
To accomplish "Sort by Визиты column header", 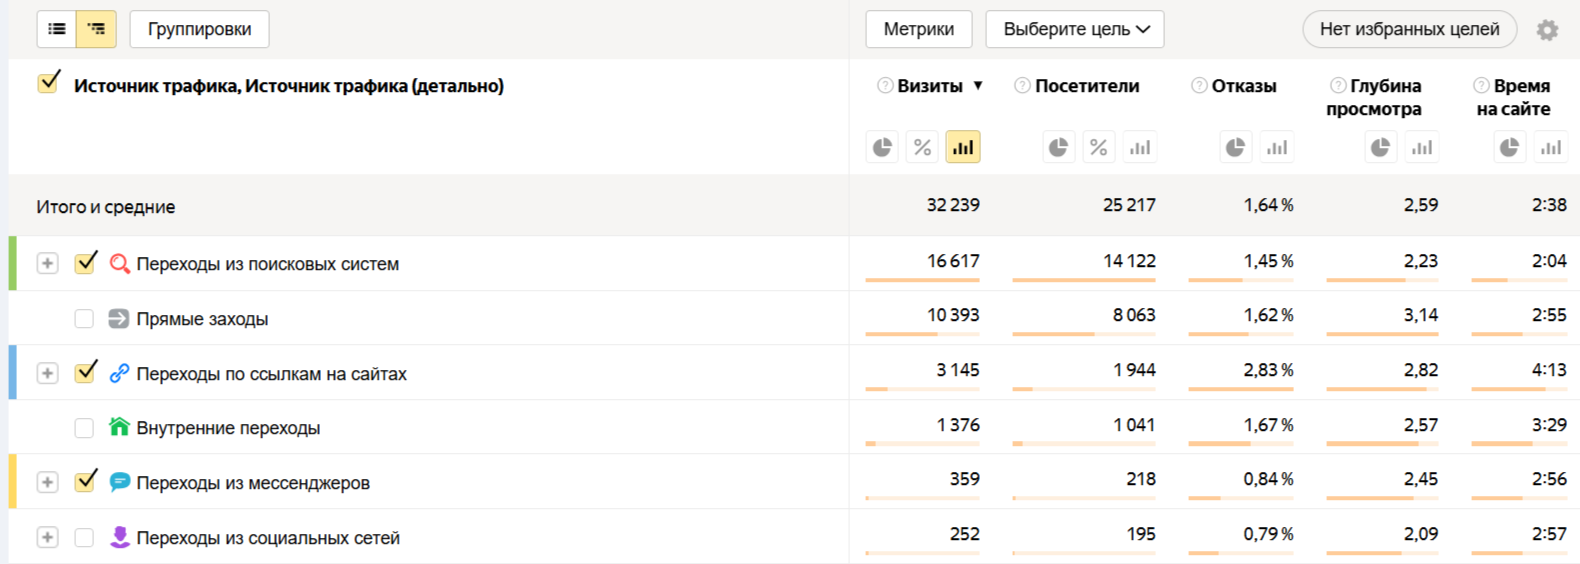I will click(930, 86).
